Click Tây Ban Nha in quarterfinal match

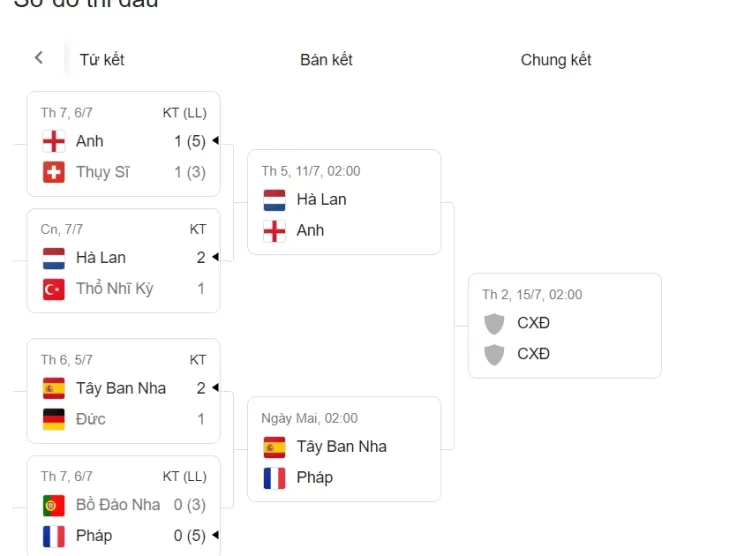pyautogui.click(x=121, y=388)
